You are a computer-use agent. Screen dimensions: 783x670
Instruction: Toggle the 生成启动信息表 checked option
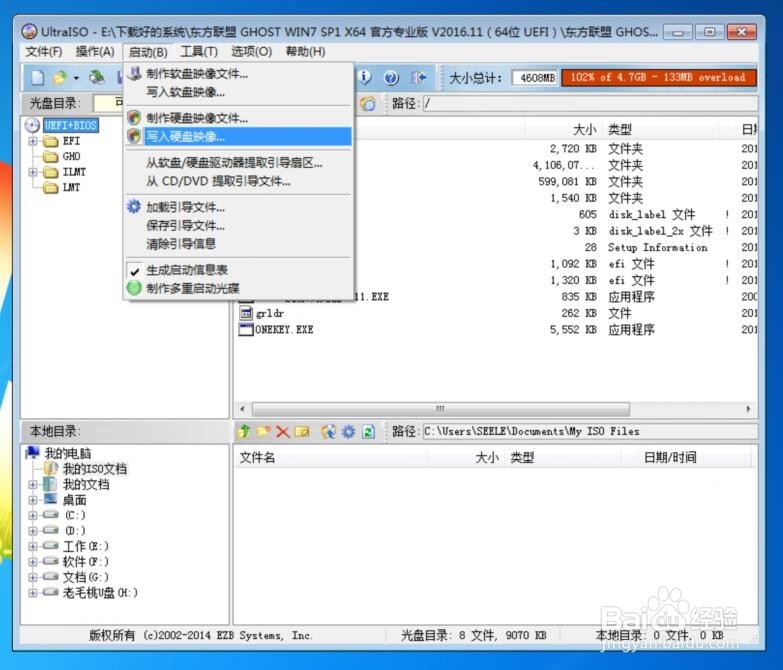pos(239,270)
